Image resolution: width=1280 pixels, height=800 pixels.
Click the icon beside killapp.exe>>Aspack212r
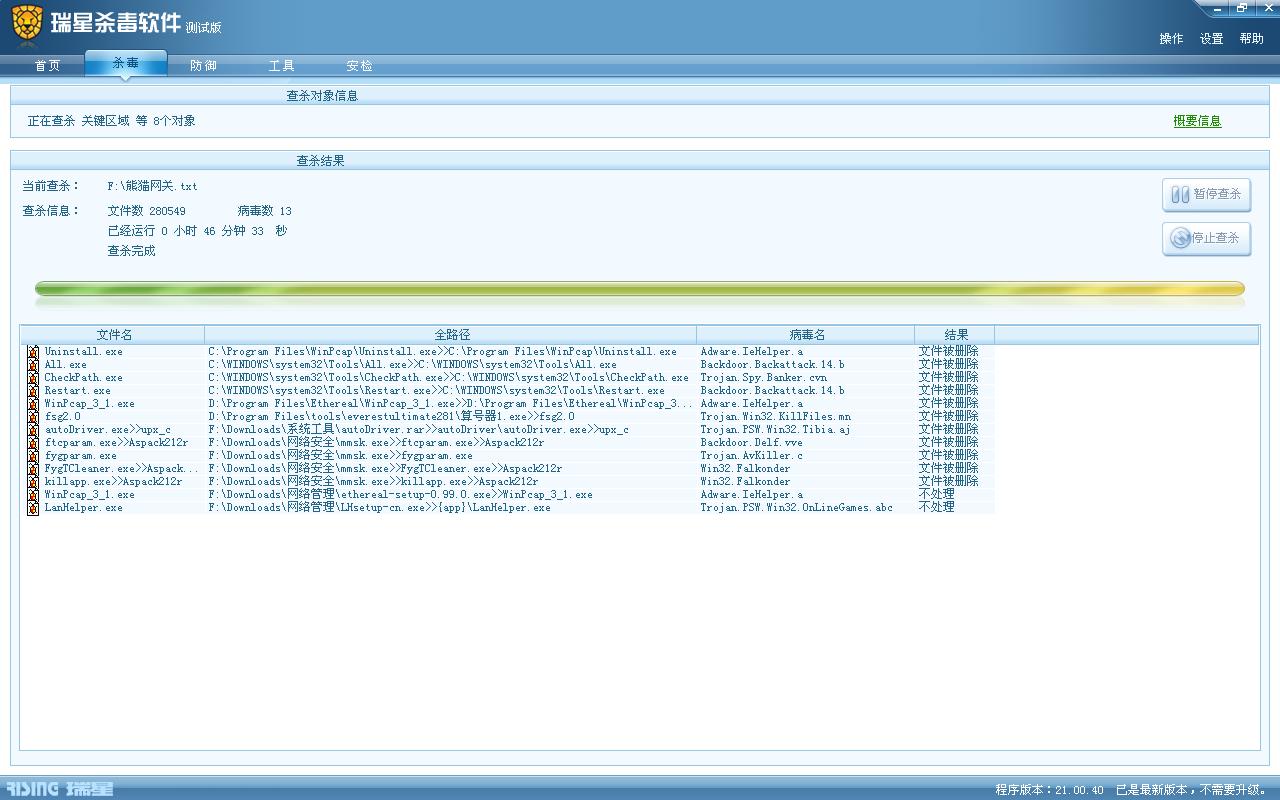(x=33, y=482)
